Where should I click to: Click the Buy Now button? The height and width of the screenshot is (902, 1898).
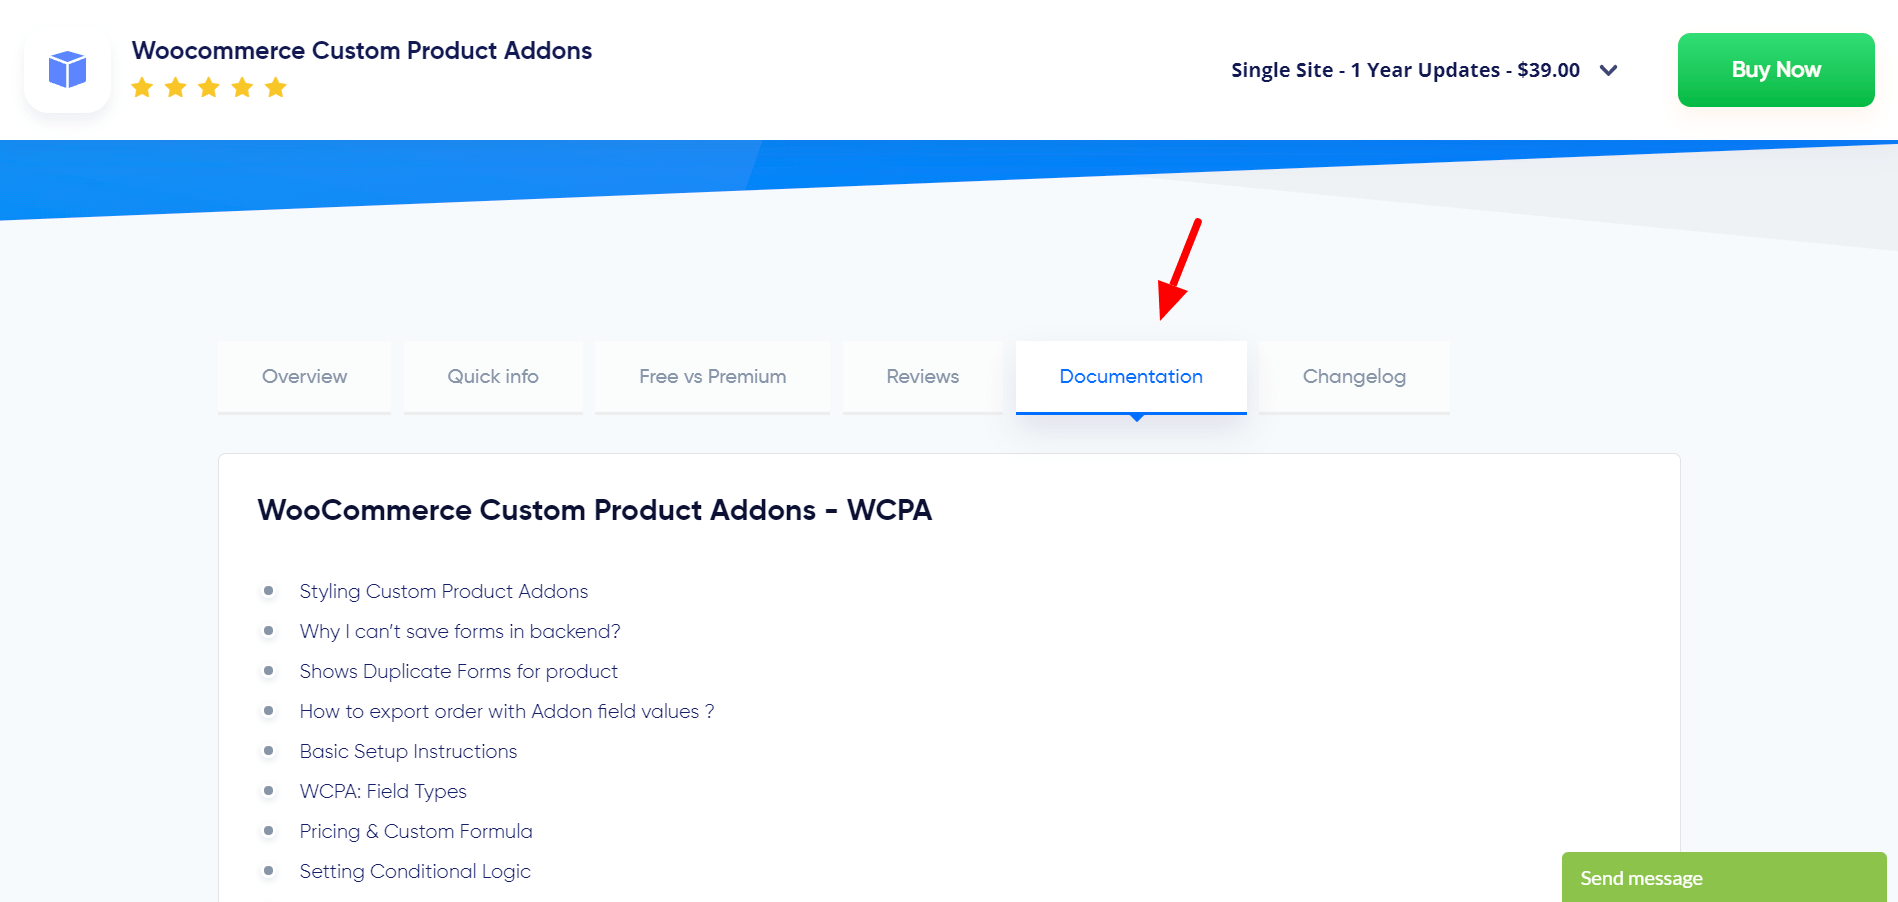1776,70
